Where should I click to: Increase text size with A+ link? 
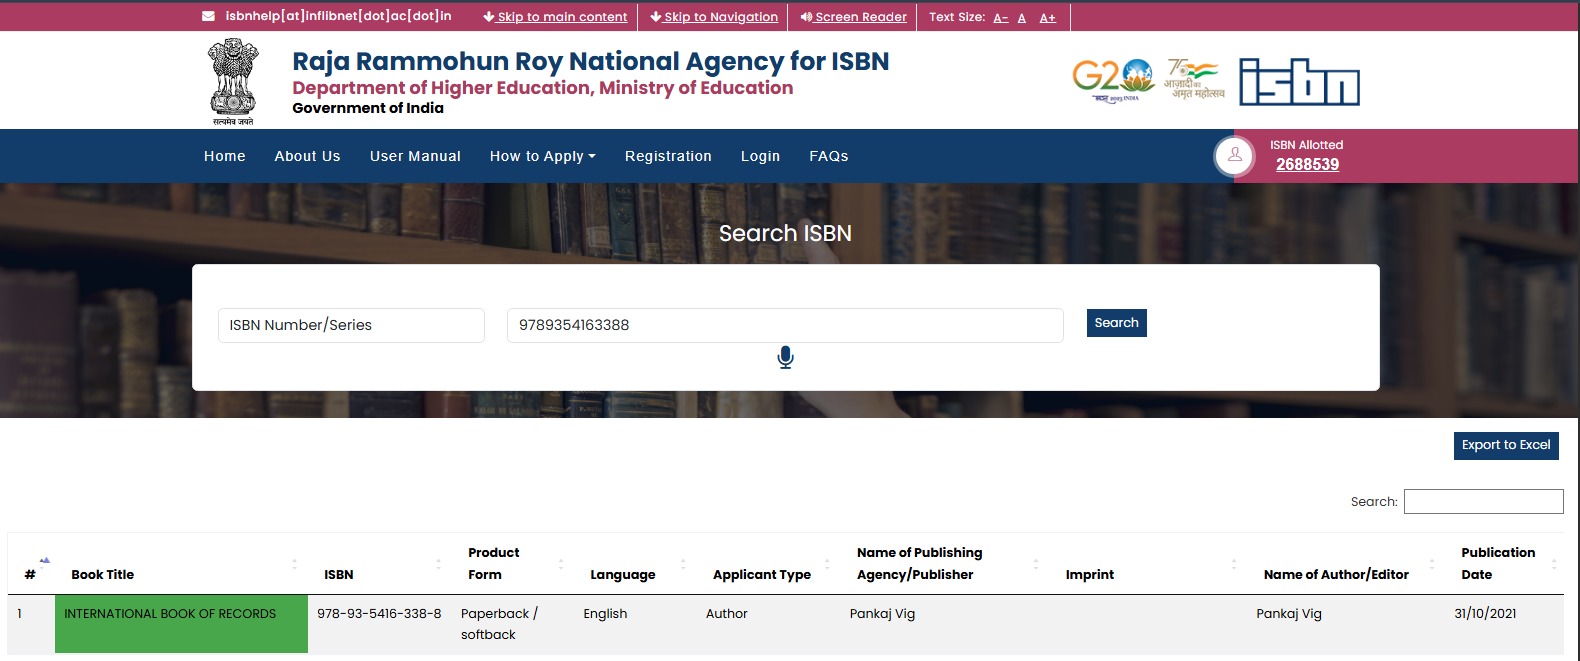coord(1047,17)
